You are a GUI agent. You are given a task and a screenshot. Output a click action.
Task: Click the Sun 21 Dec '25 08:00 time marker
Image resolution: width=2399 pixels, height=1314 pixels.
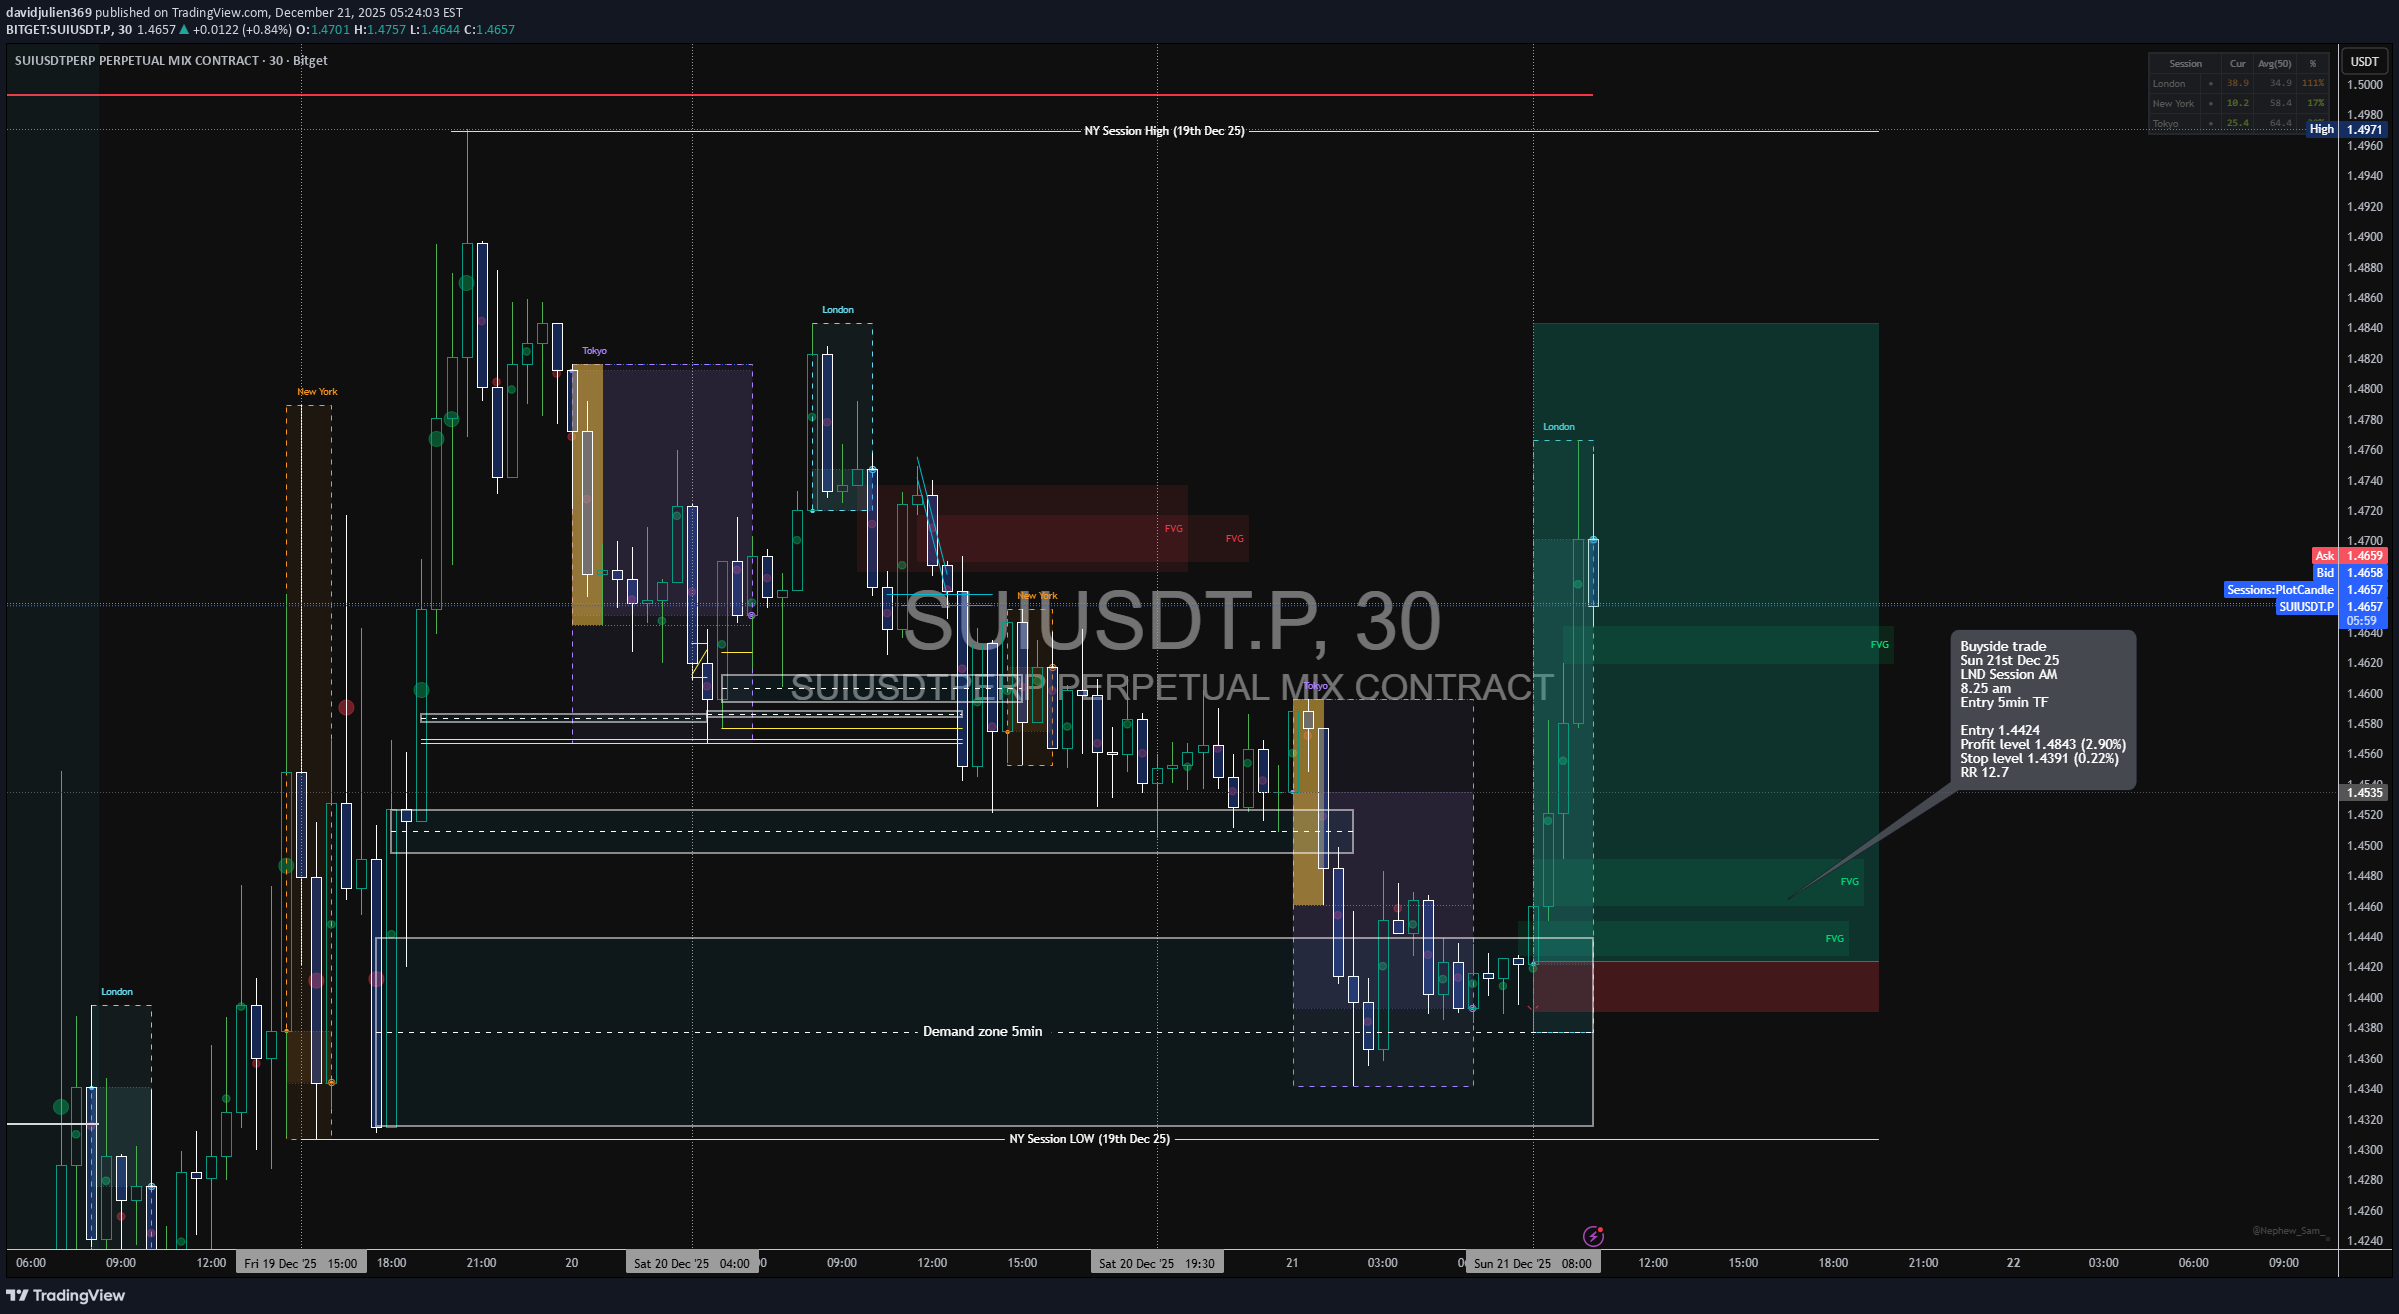click(x=1532, y=1264)
